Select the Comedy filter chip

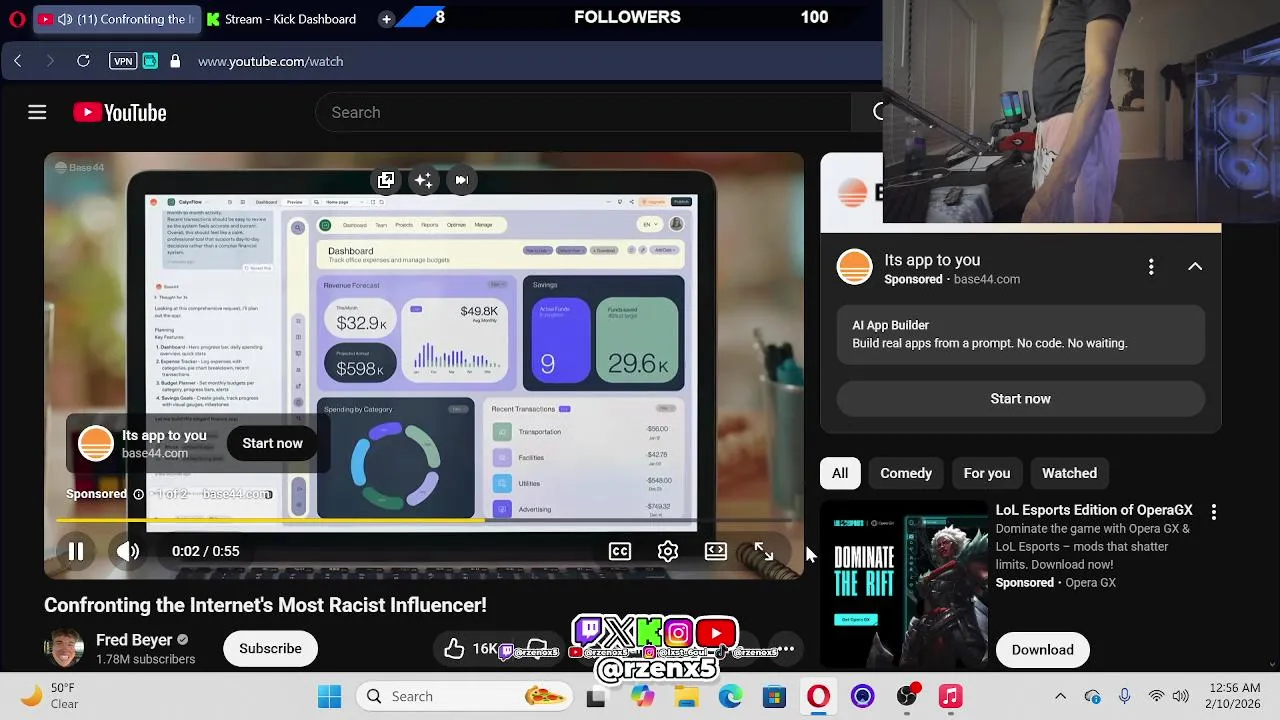tap(906, 473)
